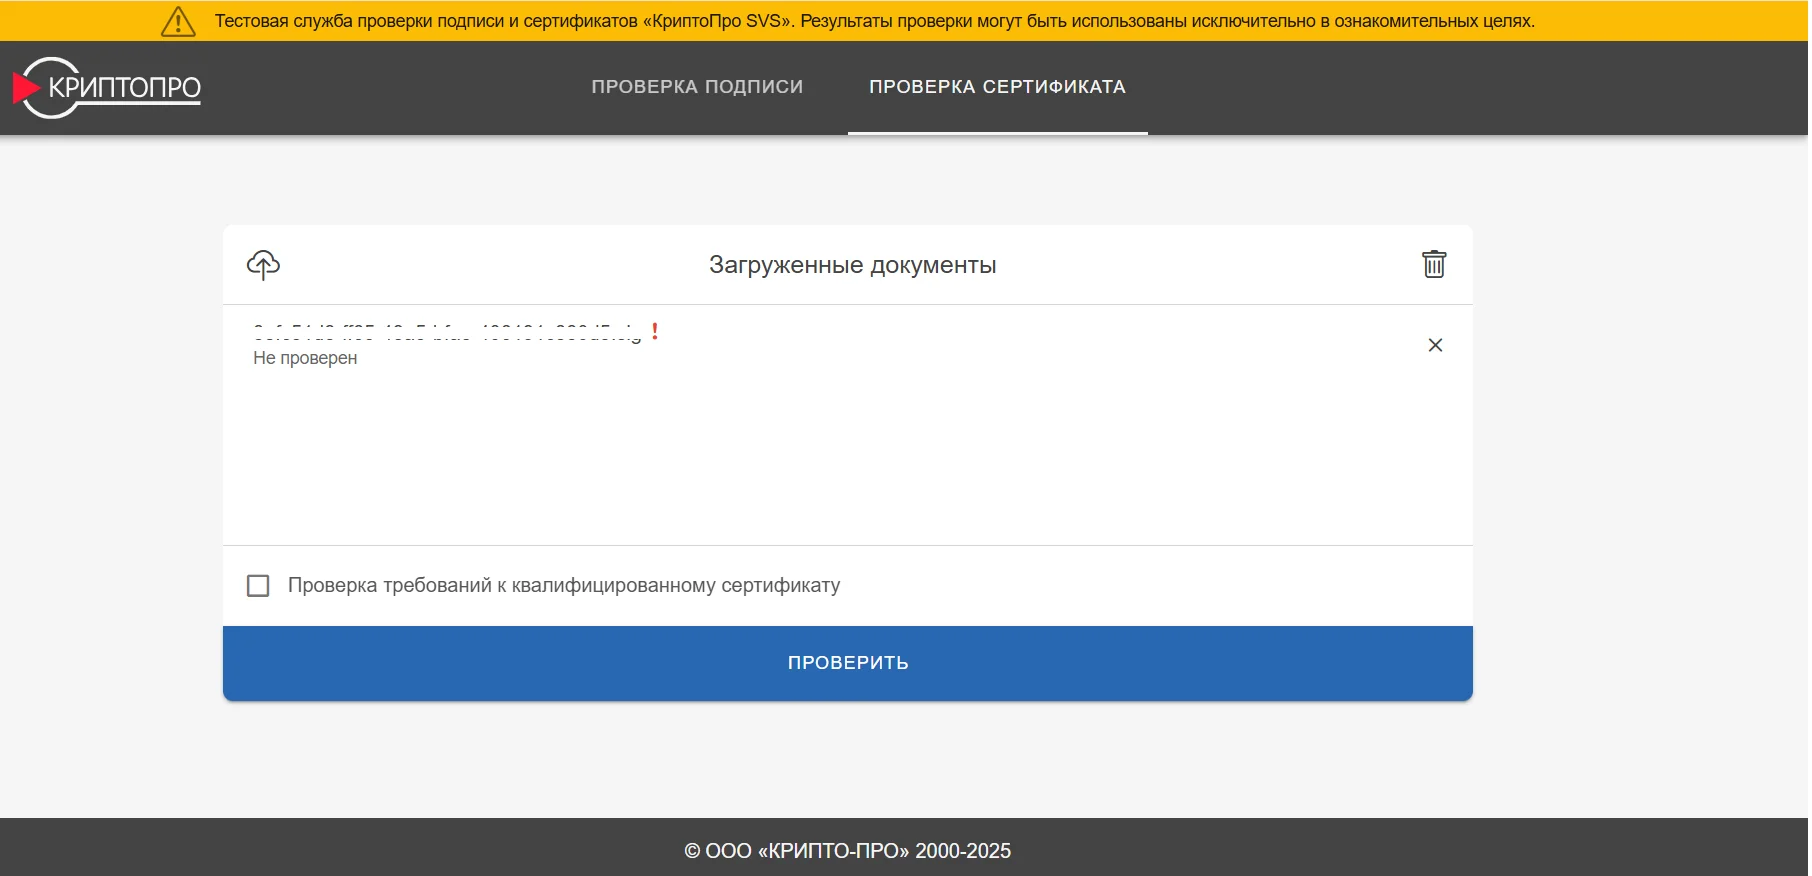Click the red exclamation mark next to file
The height and width of the screenshot is (876, 1812).
(x=655, y=331)
